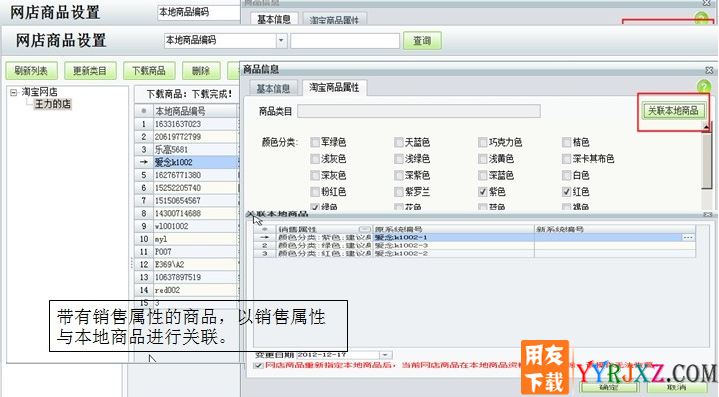The height and width of the screenshot is (397, 719).
Task: Select the 聚念k1002-3 row in association table
Action: tap(474, 246)
